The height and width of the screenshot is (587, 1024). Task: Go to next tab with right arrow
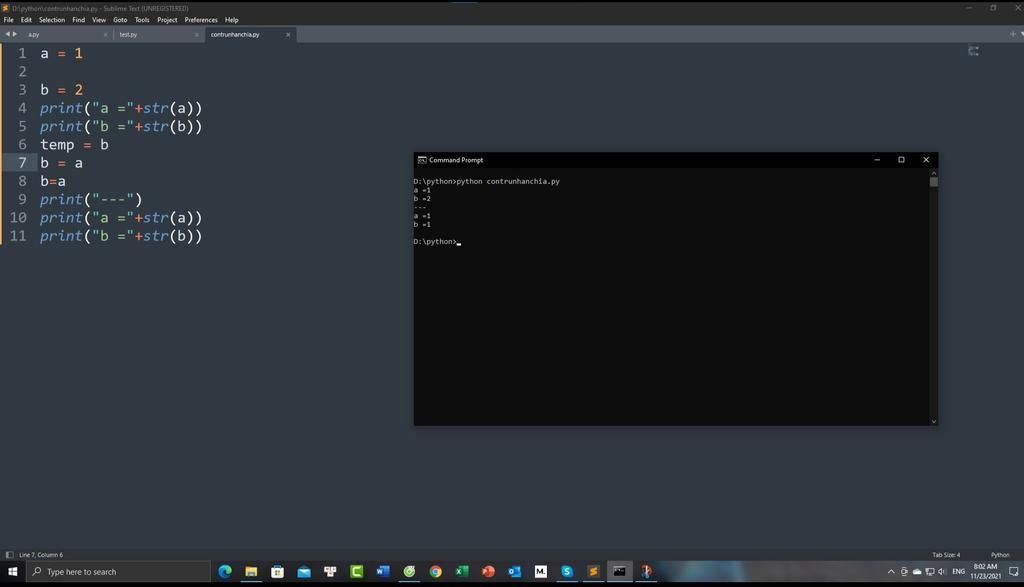click(15, 34)
